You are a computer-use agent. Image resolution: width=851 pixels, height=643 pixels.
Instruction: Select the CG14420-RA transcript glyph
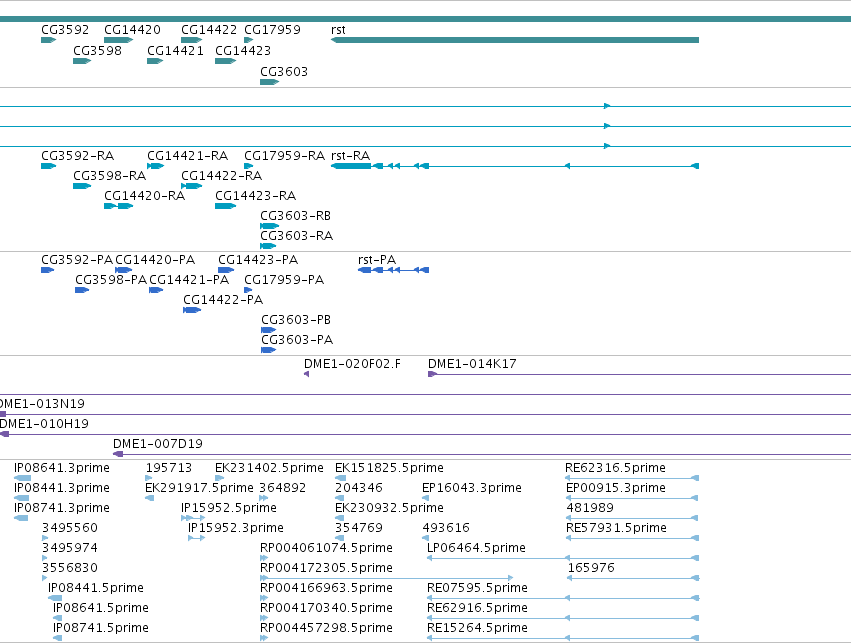(x=118, y=206)
